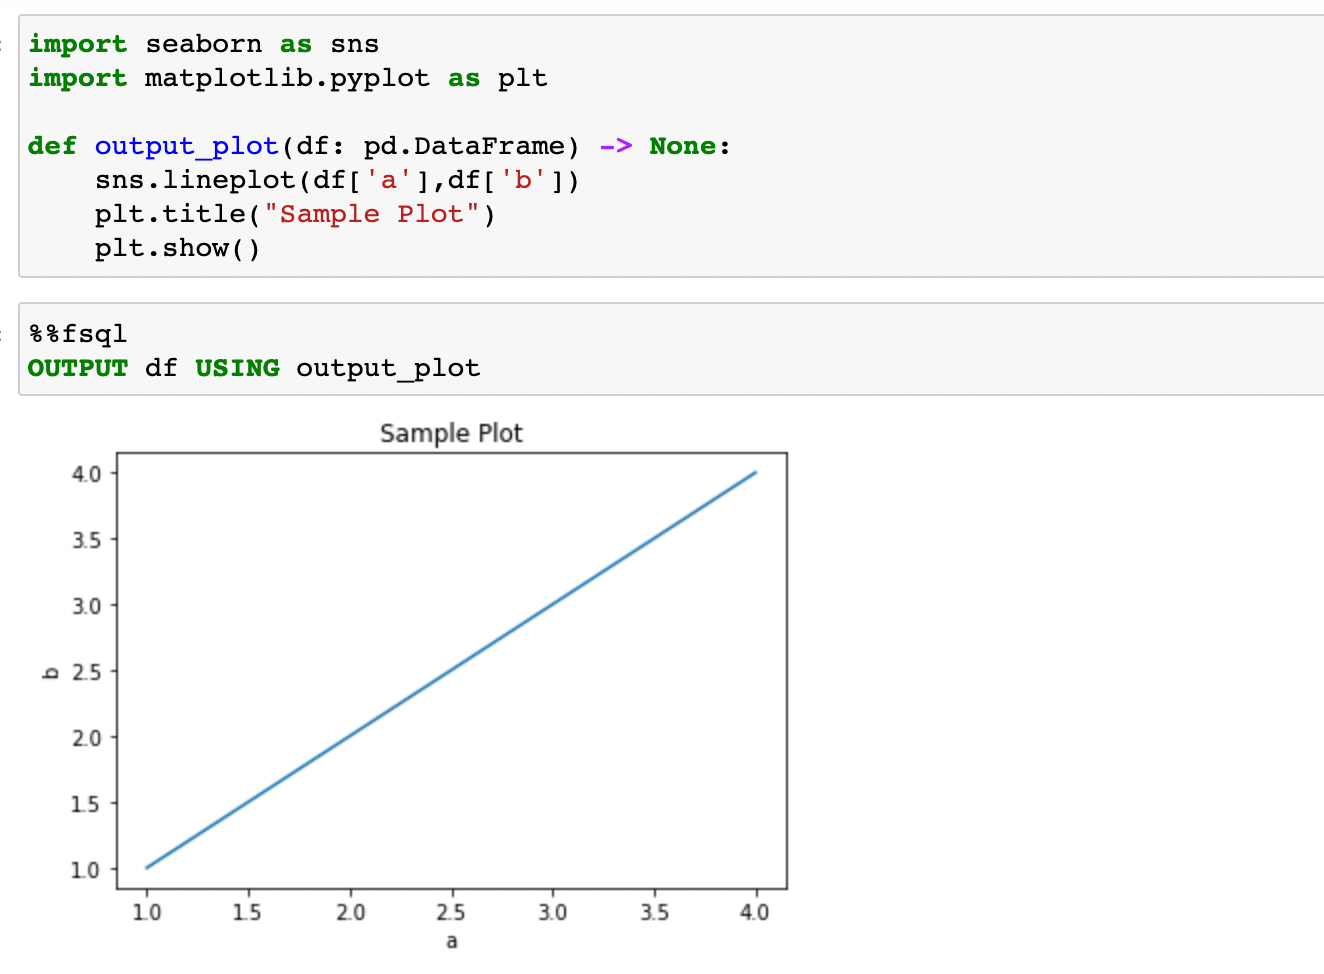Click the y-axis tick label "2.5"
The height and width of the screenshot is (974, 1324).
(86, 672)
